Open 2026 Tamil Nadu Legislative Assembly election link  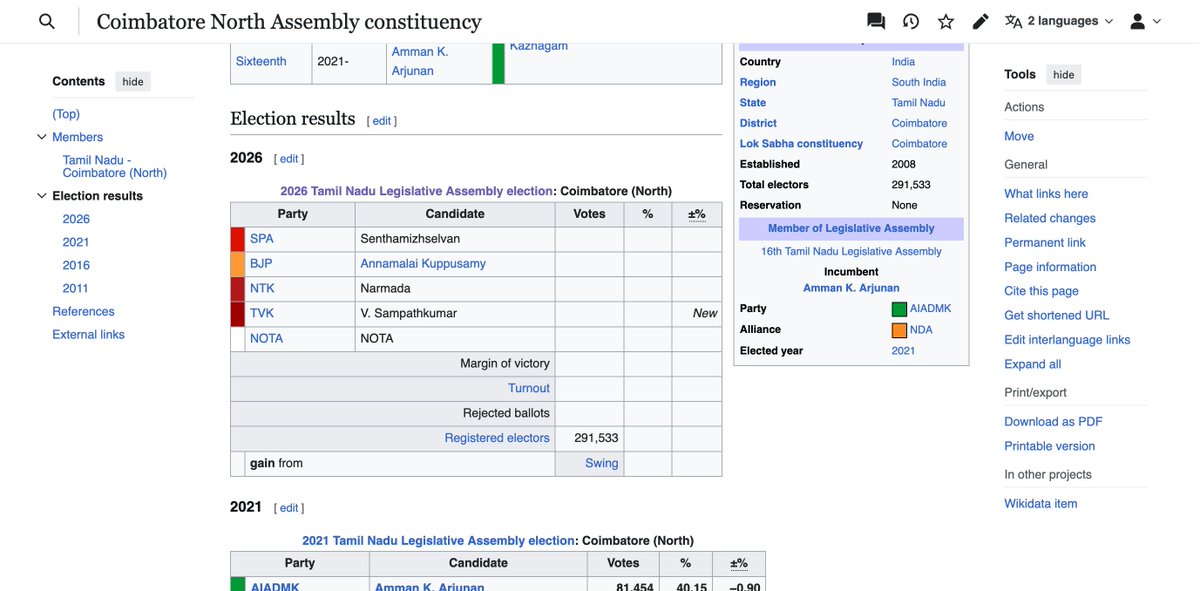(x=416, y=191)
